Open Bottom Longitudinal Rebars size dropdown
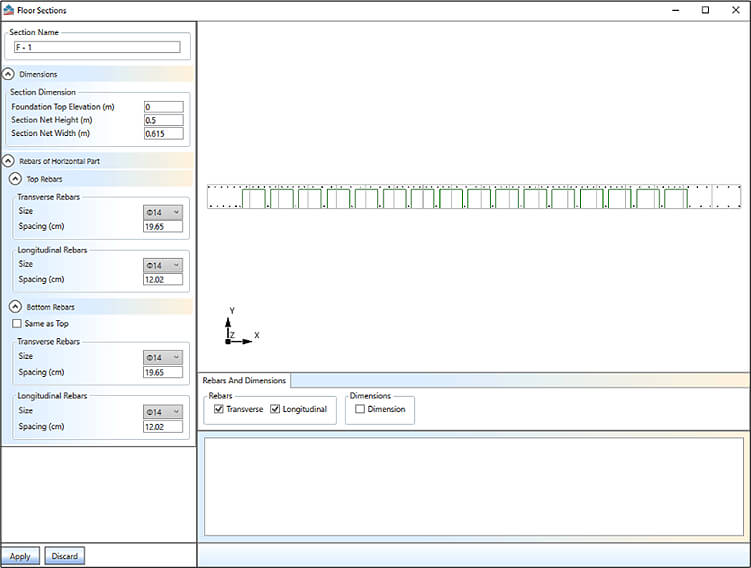This screenshot has width=751, height=568. pos(163,411)
